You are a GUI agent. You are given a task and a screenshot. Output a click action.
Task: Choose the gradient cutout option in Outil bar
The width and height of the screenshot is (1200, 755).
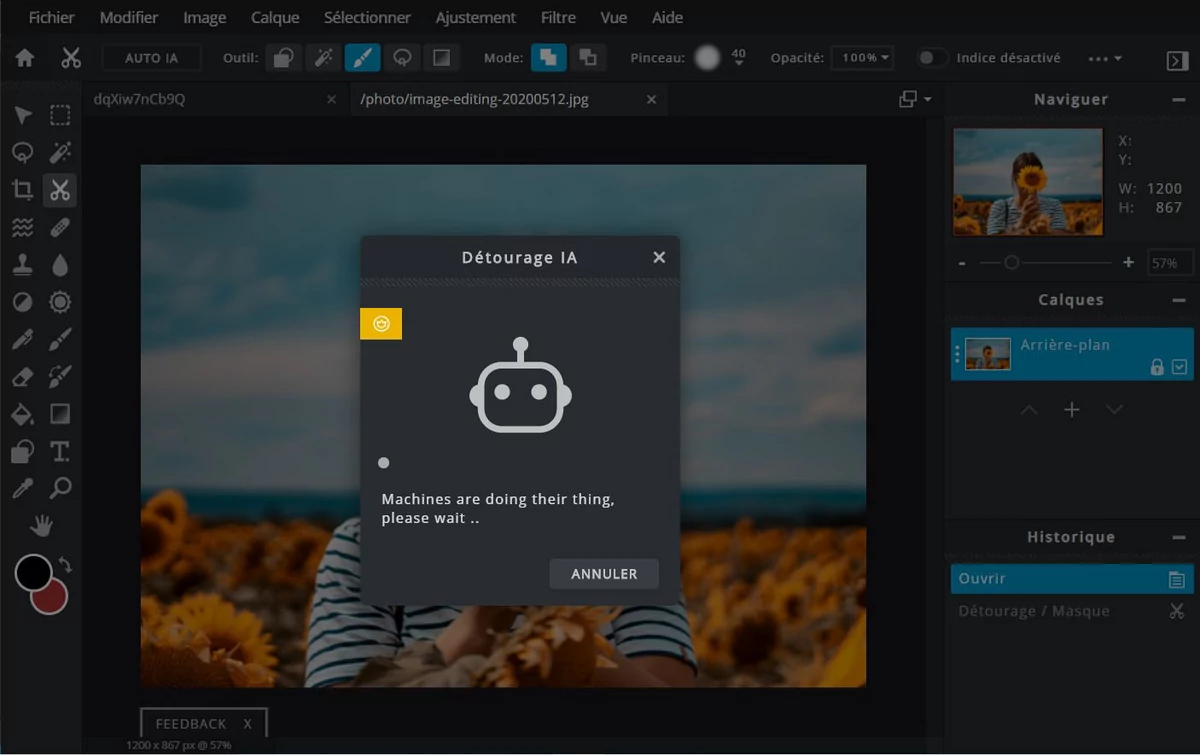(441, 58)
